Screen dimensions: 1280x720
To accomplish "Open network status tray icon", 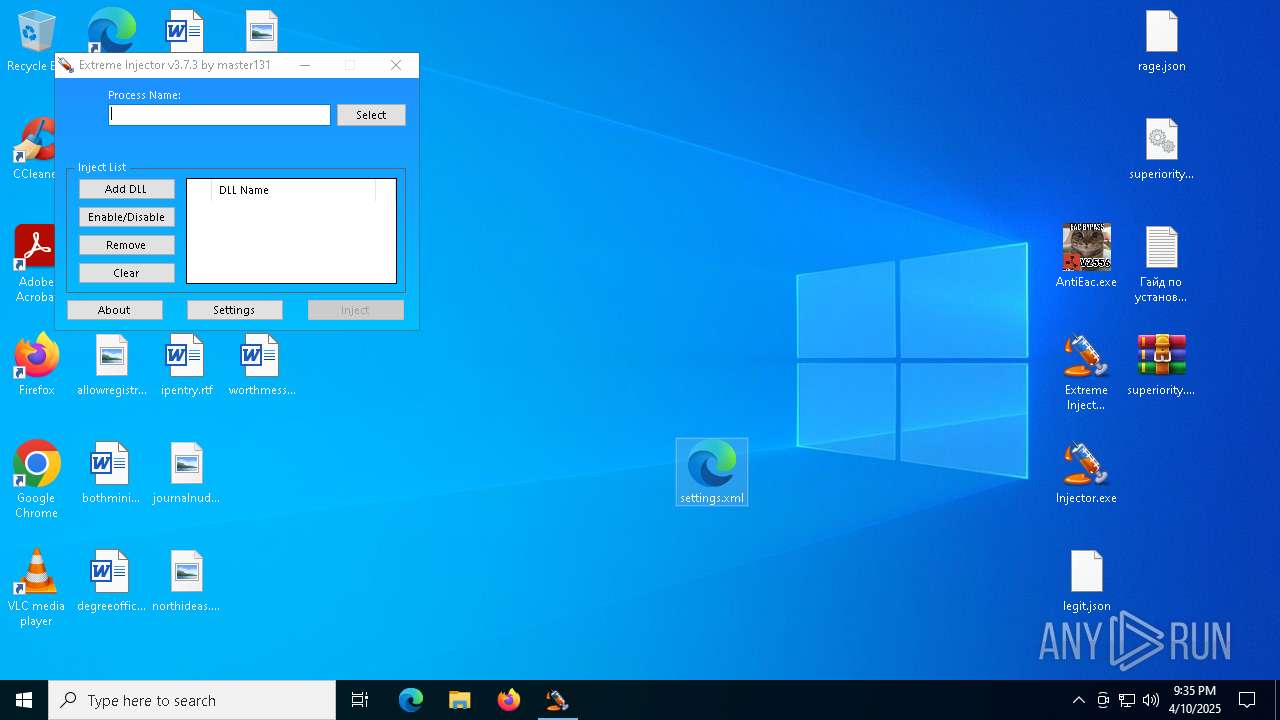I will [x=1127, y=700].
